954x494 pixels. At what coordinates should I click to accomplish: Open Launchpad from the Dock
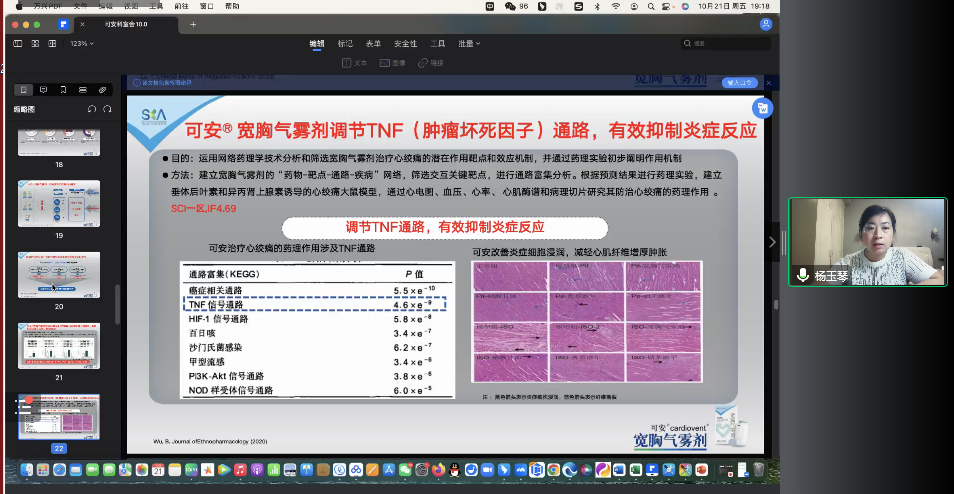click(43, 470)
